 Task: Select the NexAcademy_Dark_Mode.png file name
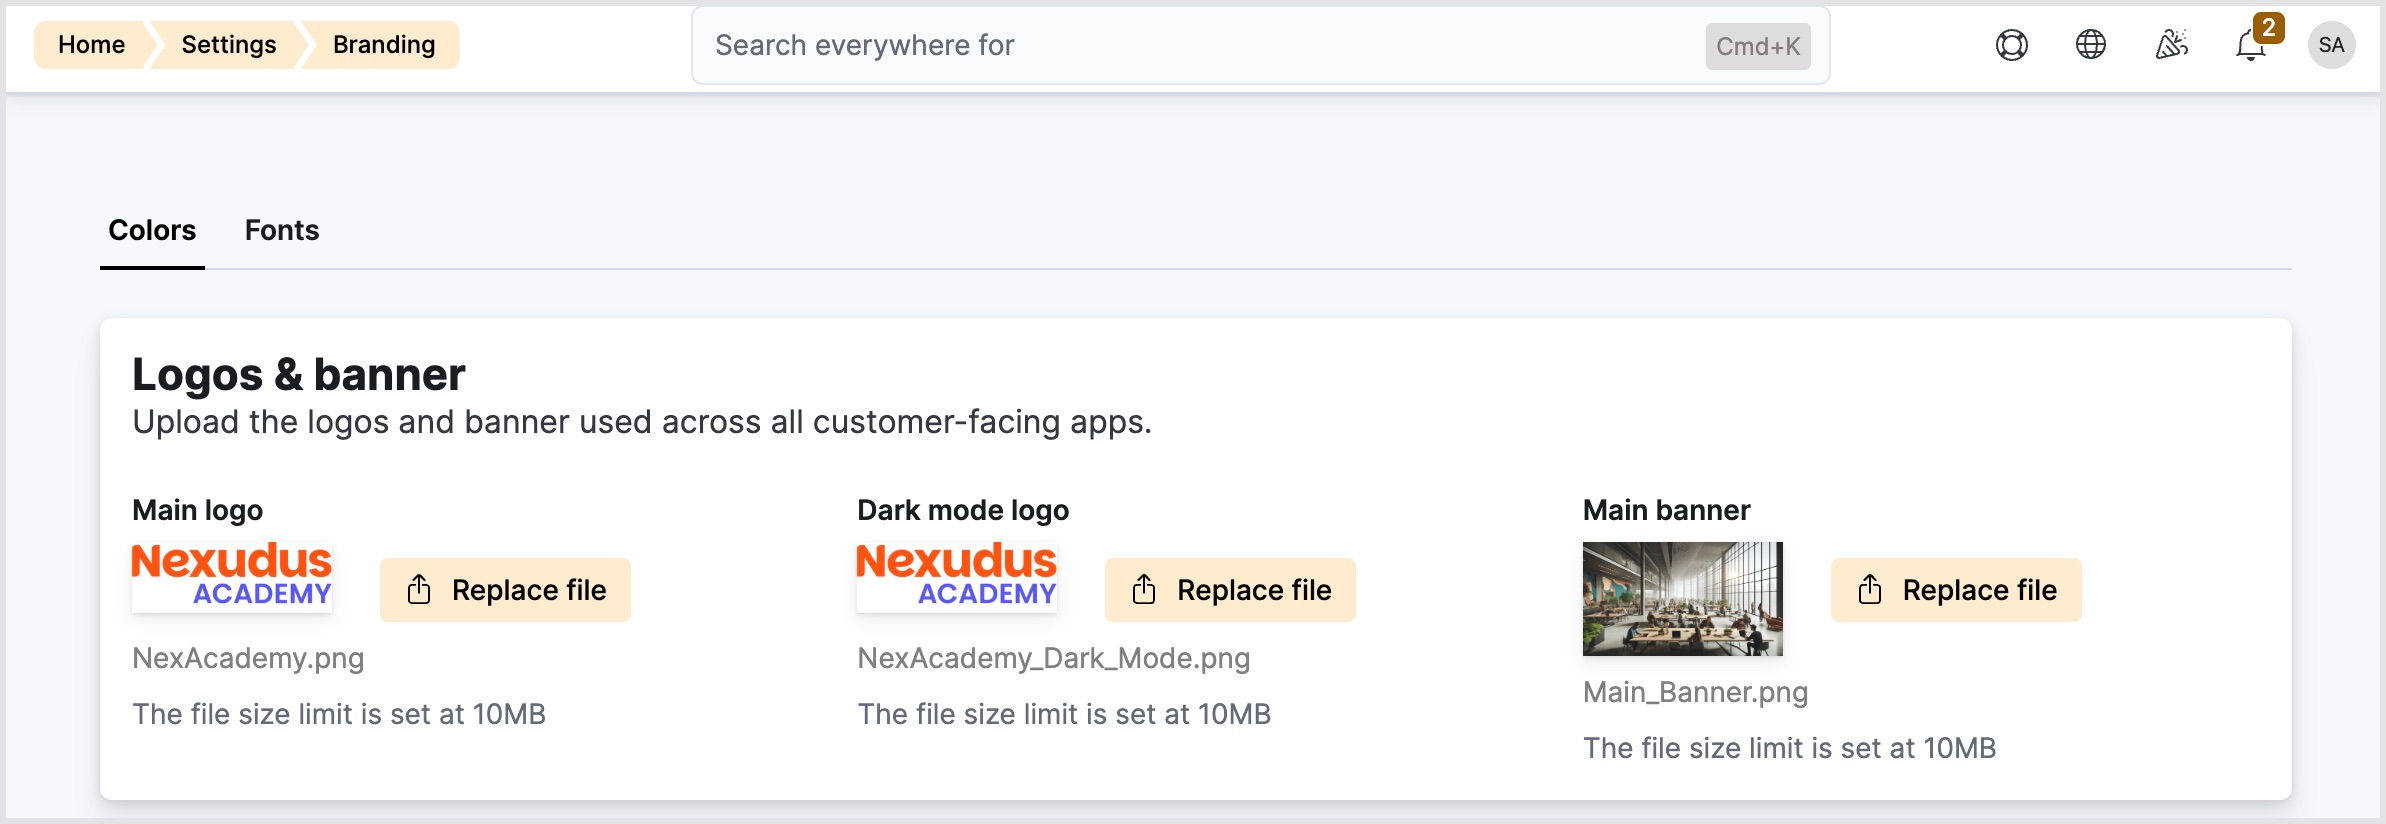(x=1054, y=658)
